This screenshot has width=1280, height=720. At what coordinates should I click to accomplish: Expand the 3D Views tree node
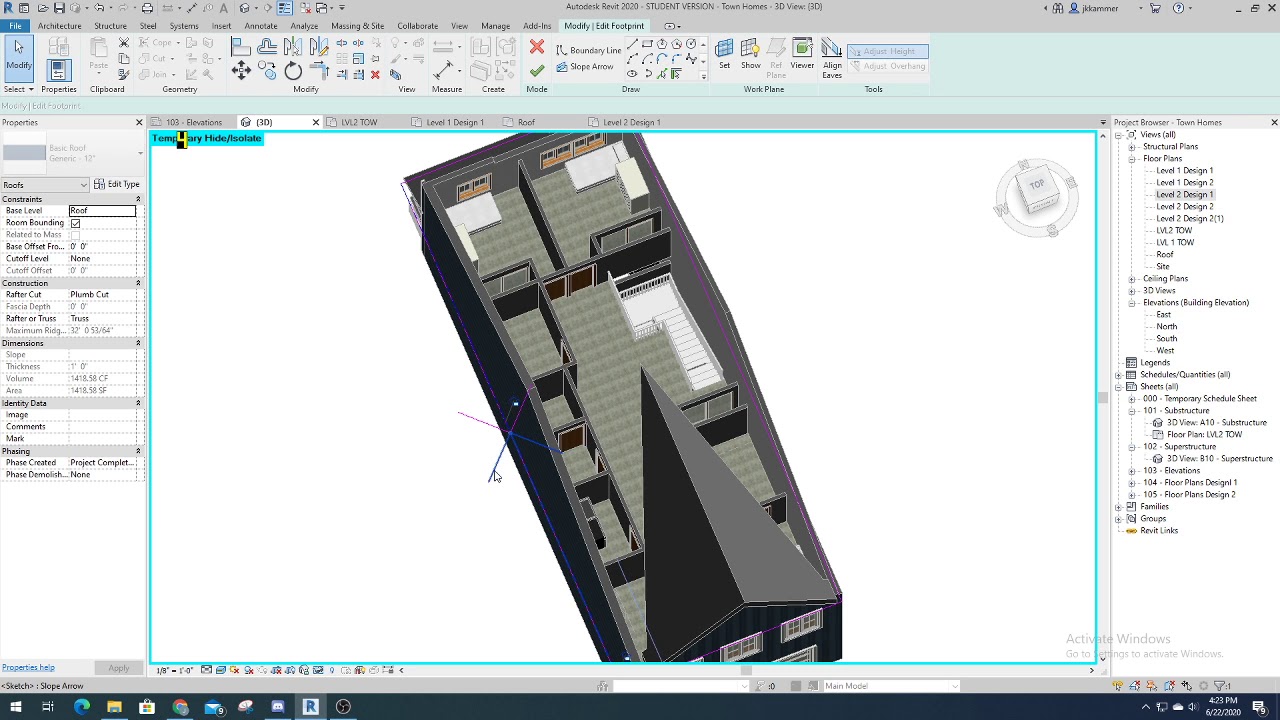(x=1132, y=291)
